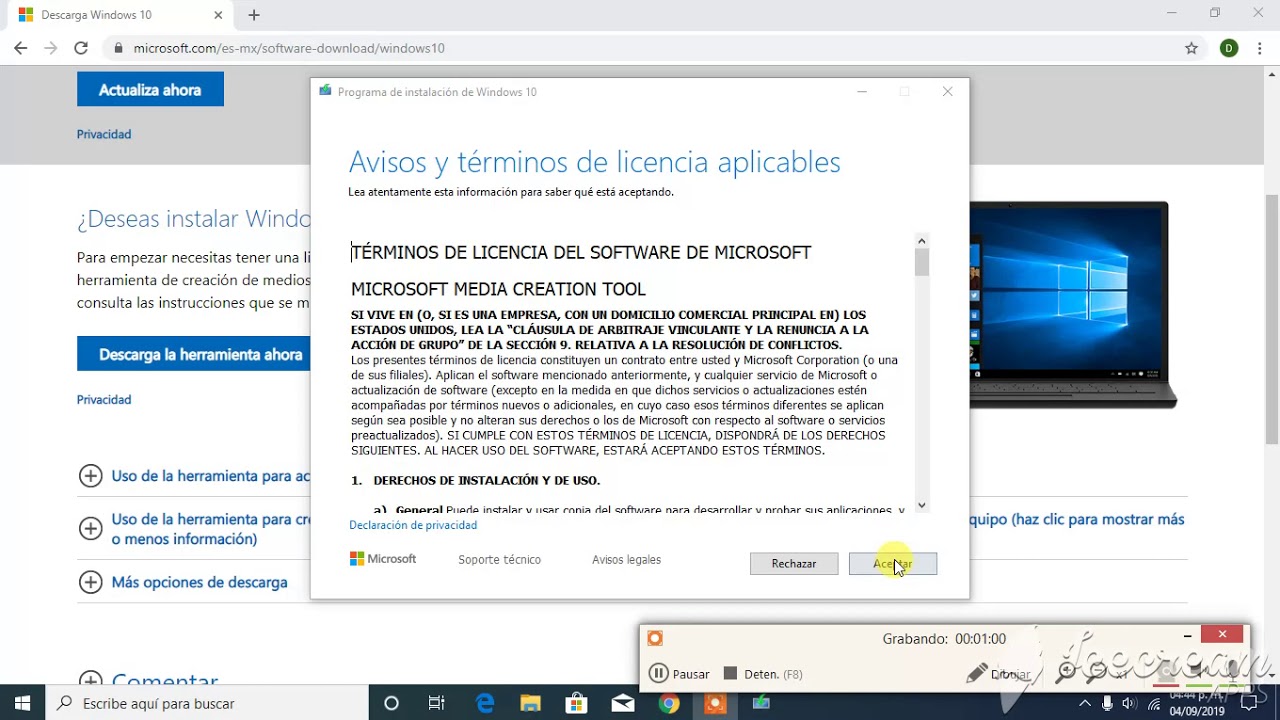
Task: Click the Rechazar button in the installer
Action: (794, 564)
